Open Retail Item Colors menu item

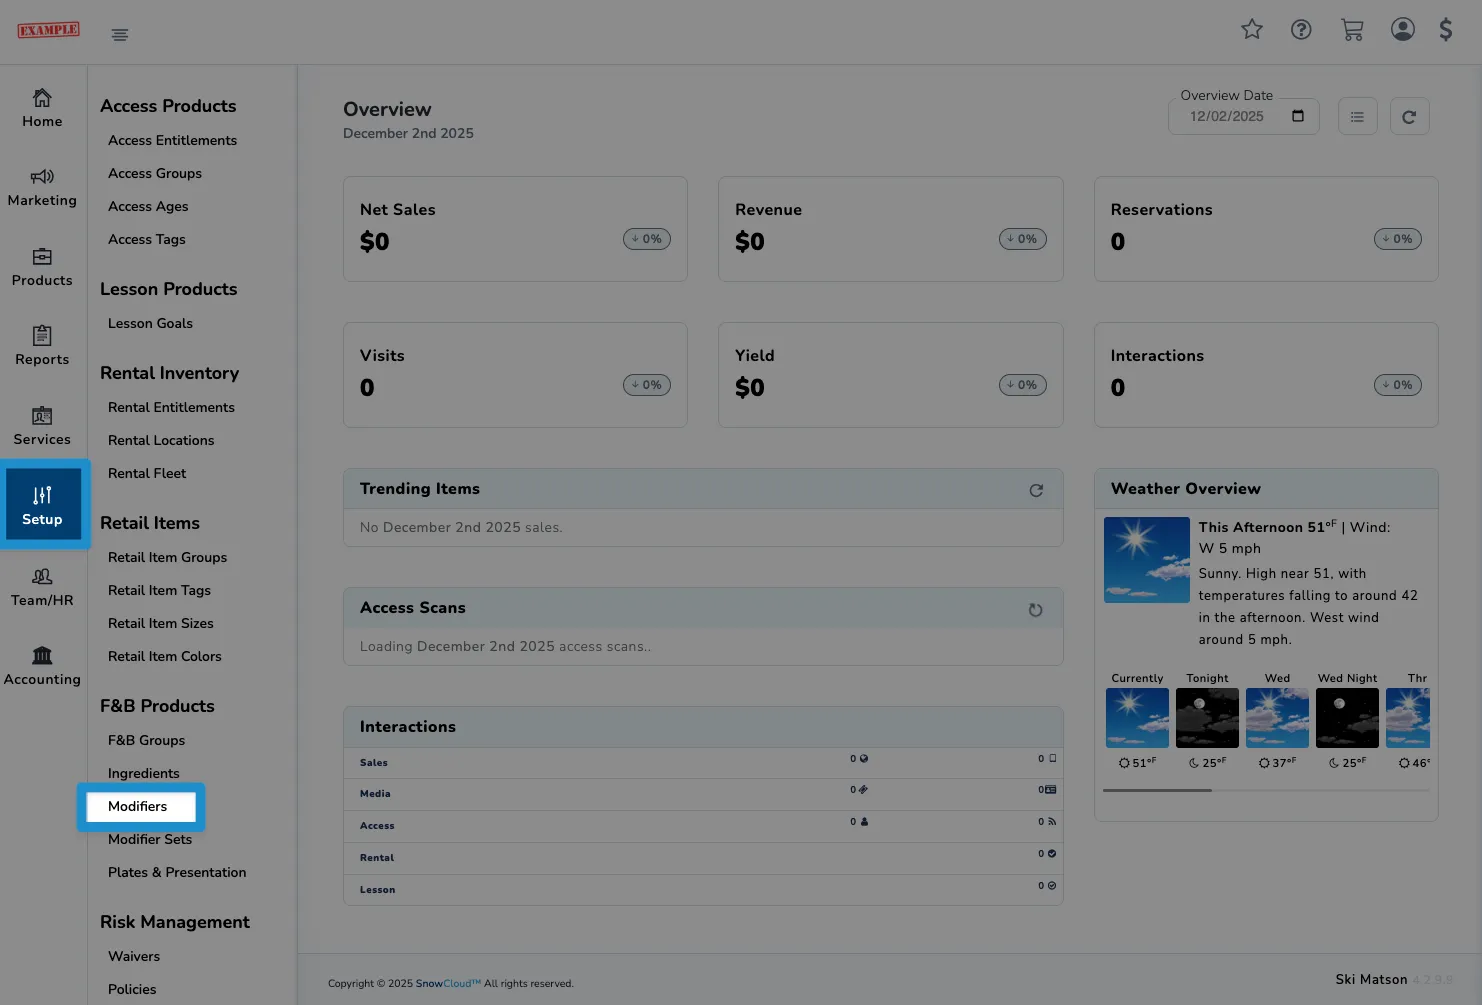click(x=165, y=657)
